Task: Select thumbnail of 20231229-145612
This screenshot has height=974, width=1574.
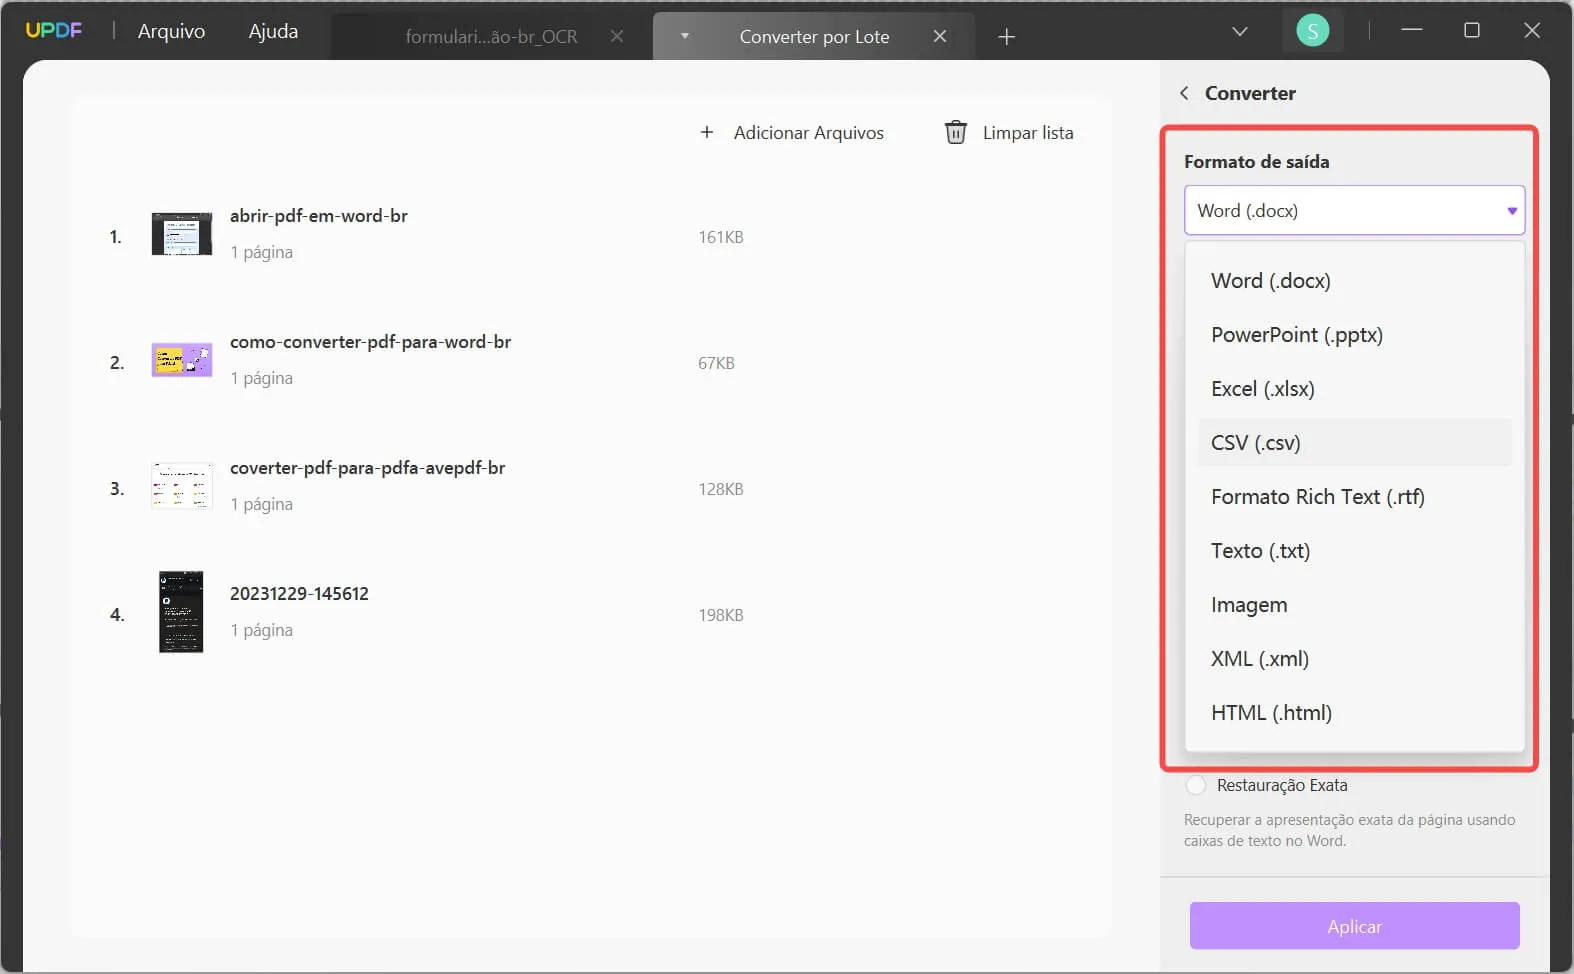Action: point(181,612)
